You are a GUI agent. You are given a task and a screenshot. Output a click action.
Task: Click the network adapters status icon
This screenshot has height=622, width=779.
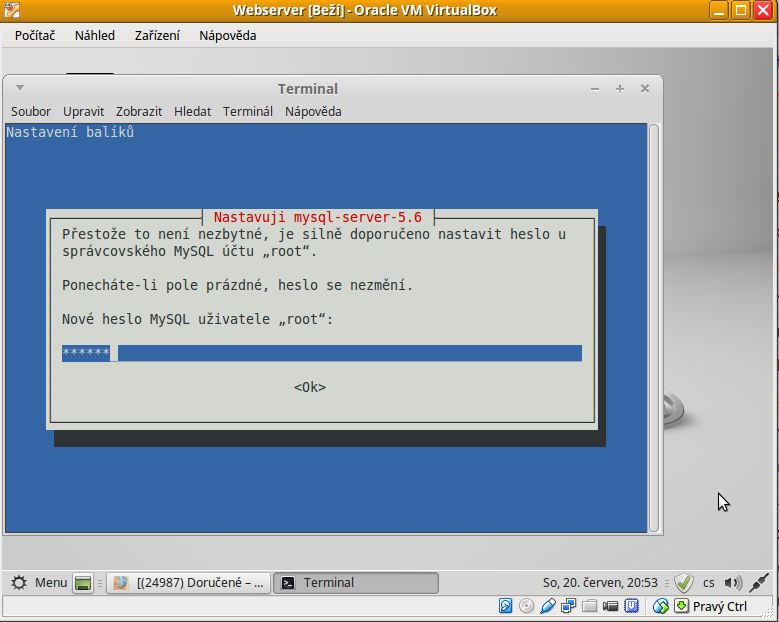tap(568, 606)
